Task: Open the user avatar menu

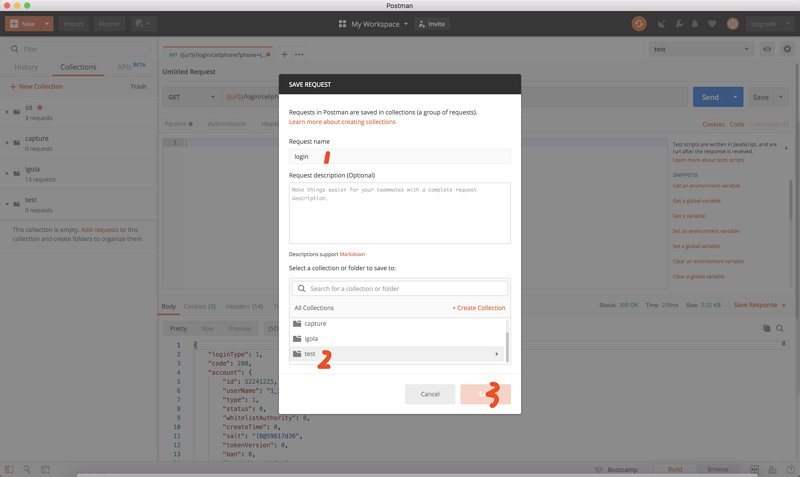Action: [x=733, y=24]
